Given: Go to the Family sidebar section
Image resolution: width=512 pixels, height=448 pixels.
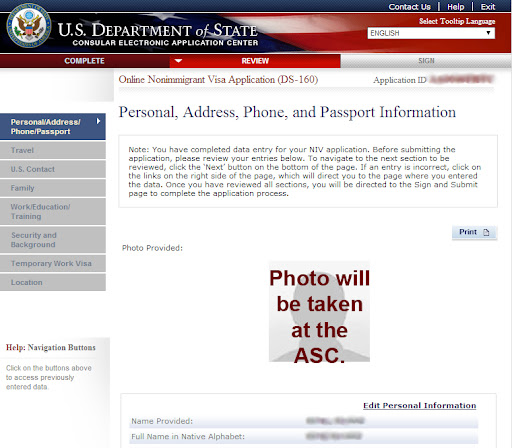Looking at the screenshot, I should tap(53, 188).
